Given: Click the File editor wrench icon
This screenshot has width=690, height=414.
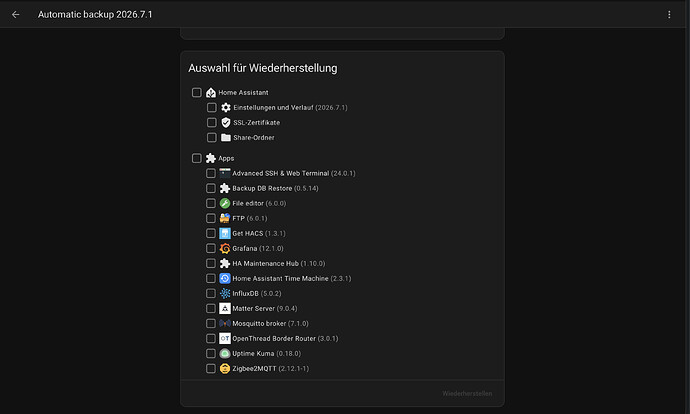Looking at the screenshot, I should 225,203.
